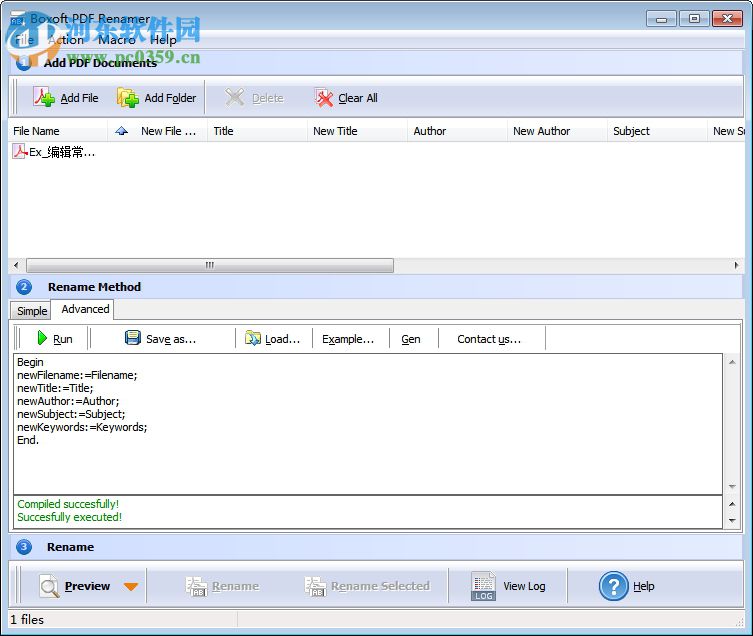The height and width of the screenshot is (636, 753).
Task: Click the Author column header
Action: 457,131
